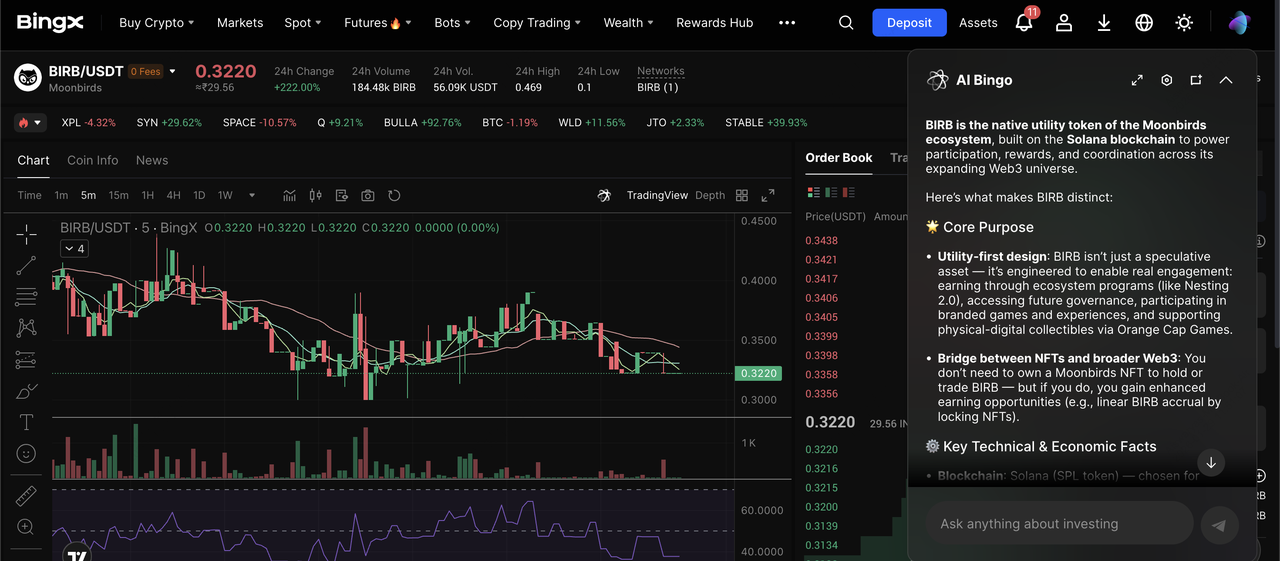
Task: Open the Rewards Hub menu item
Action: point(714,22)
